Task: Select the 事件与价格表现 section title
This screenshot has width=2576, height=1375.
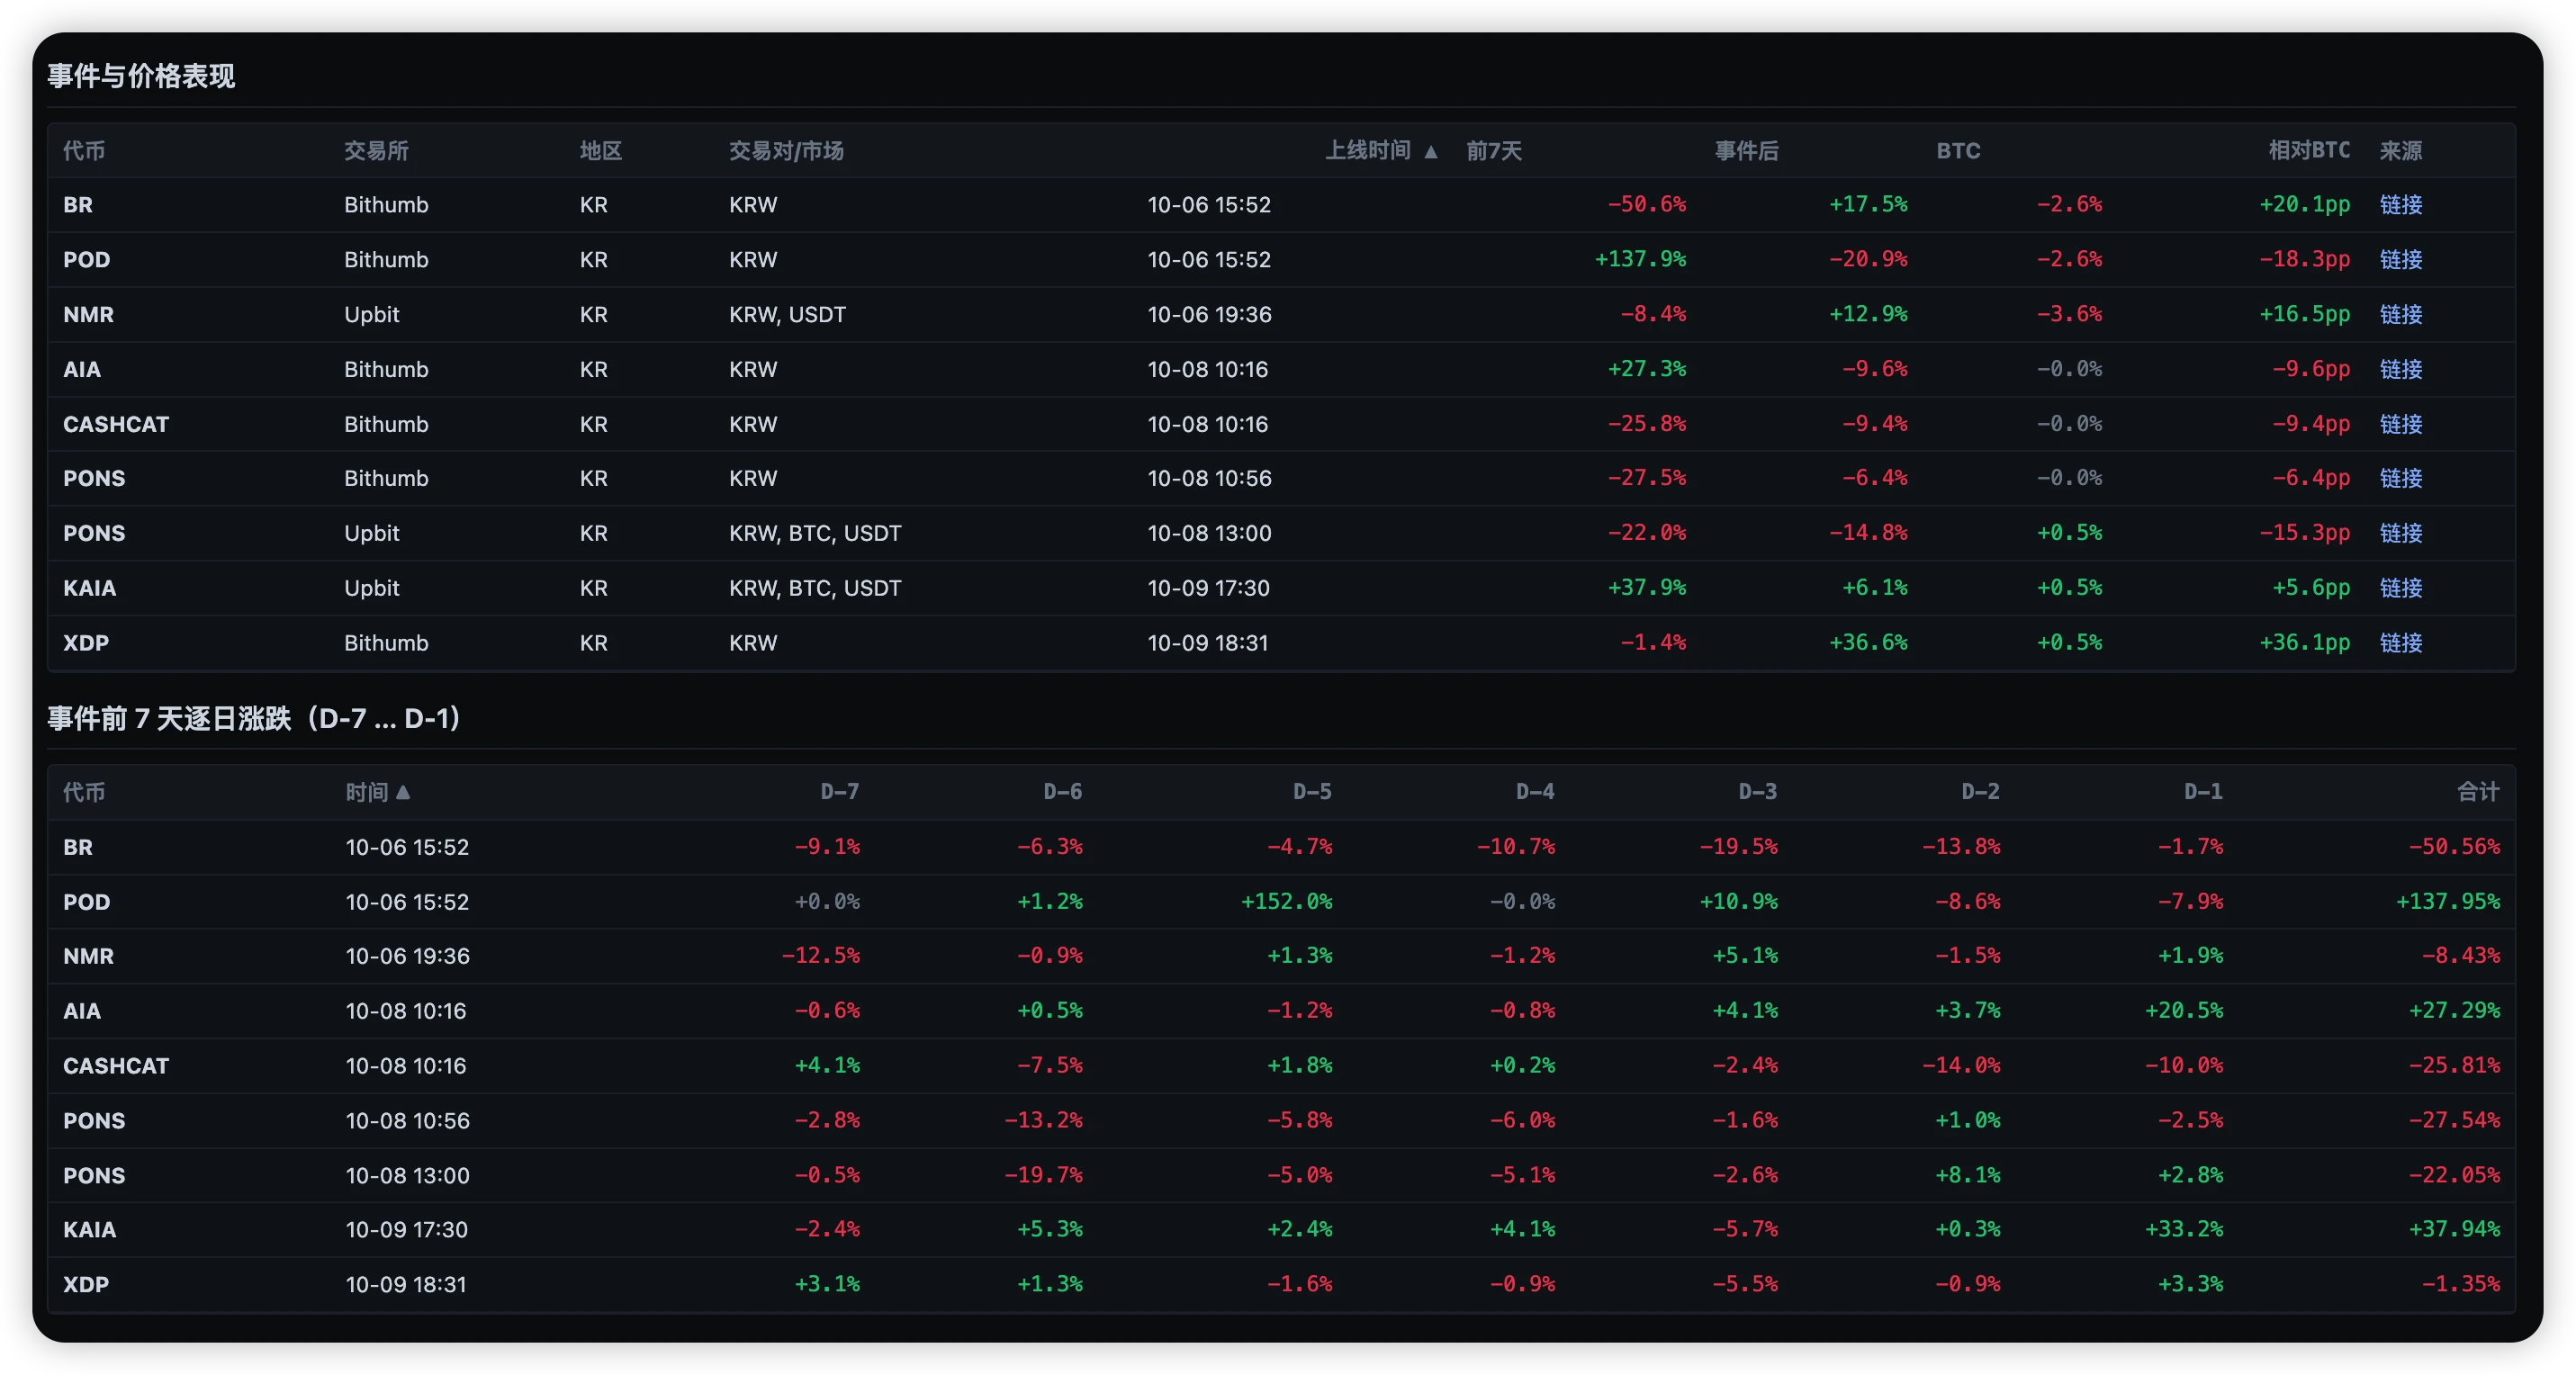Action: pos(141,76)
